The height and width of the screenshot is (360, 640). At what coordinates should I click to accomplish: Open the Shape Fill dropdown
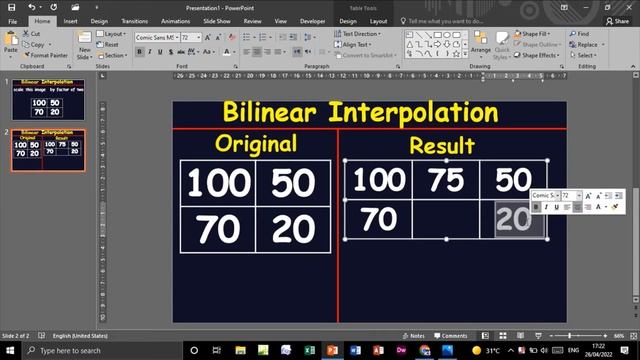pos(532,33)
